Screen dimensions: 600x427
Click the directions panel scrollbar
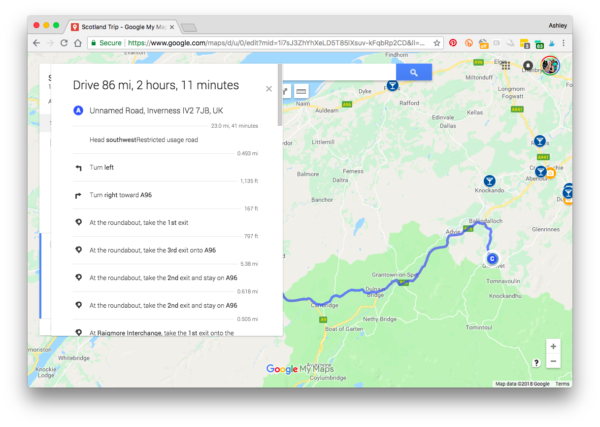tap(280, 95)
